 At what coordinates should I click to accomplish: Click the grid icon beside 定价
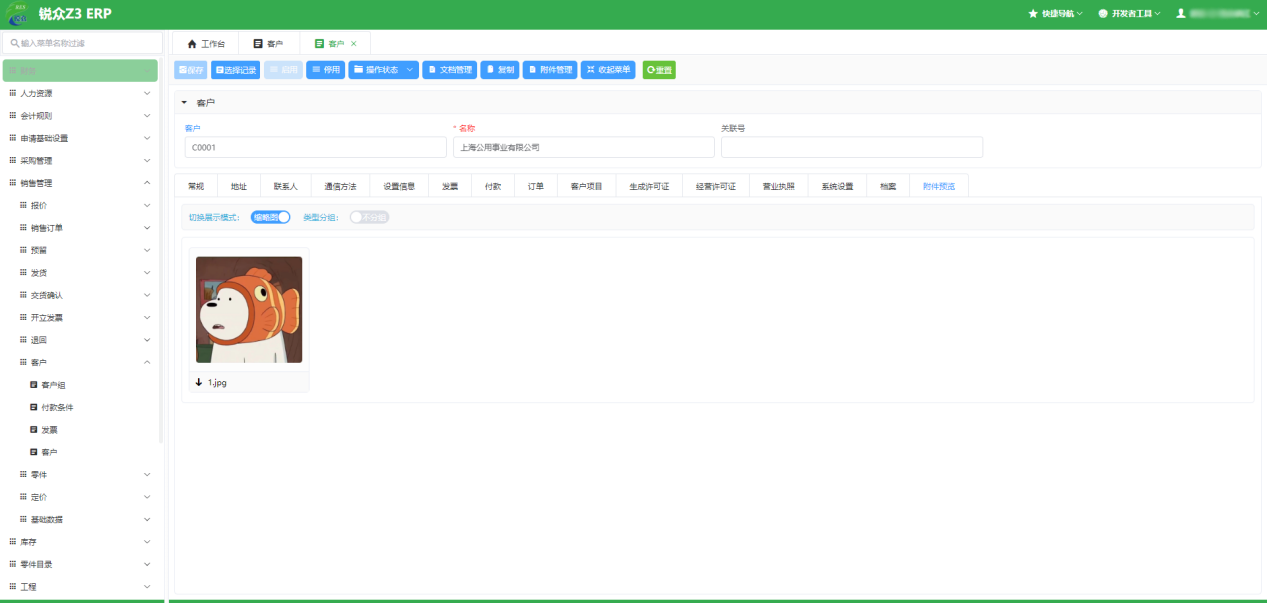coord(23,497)
